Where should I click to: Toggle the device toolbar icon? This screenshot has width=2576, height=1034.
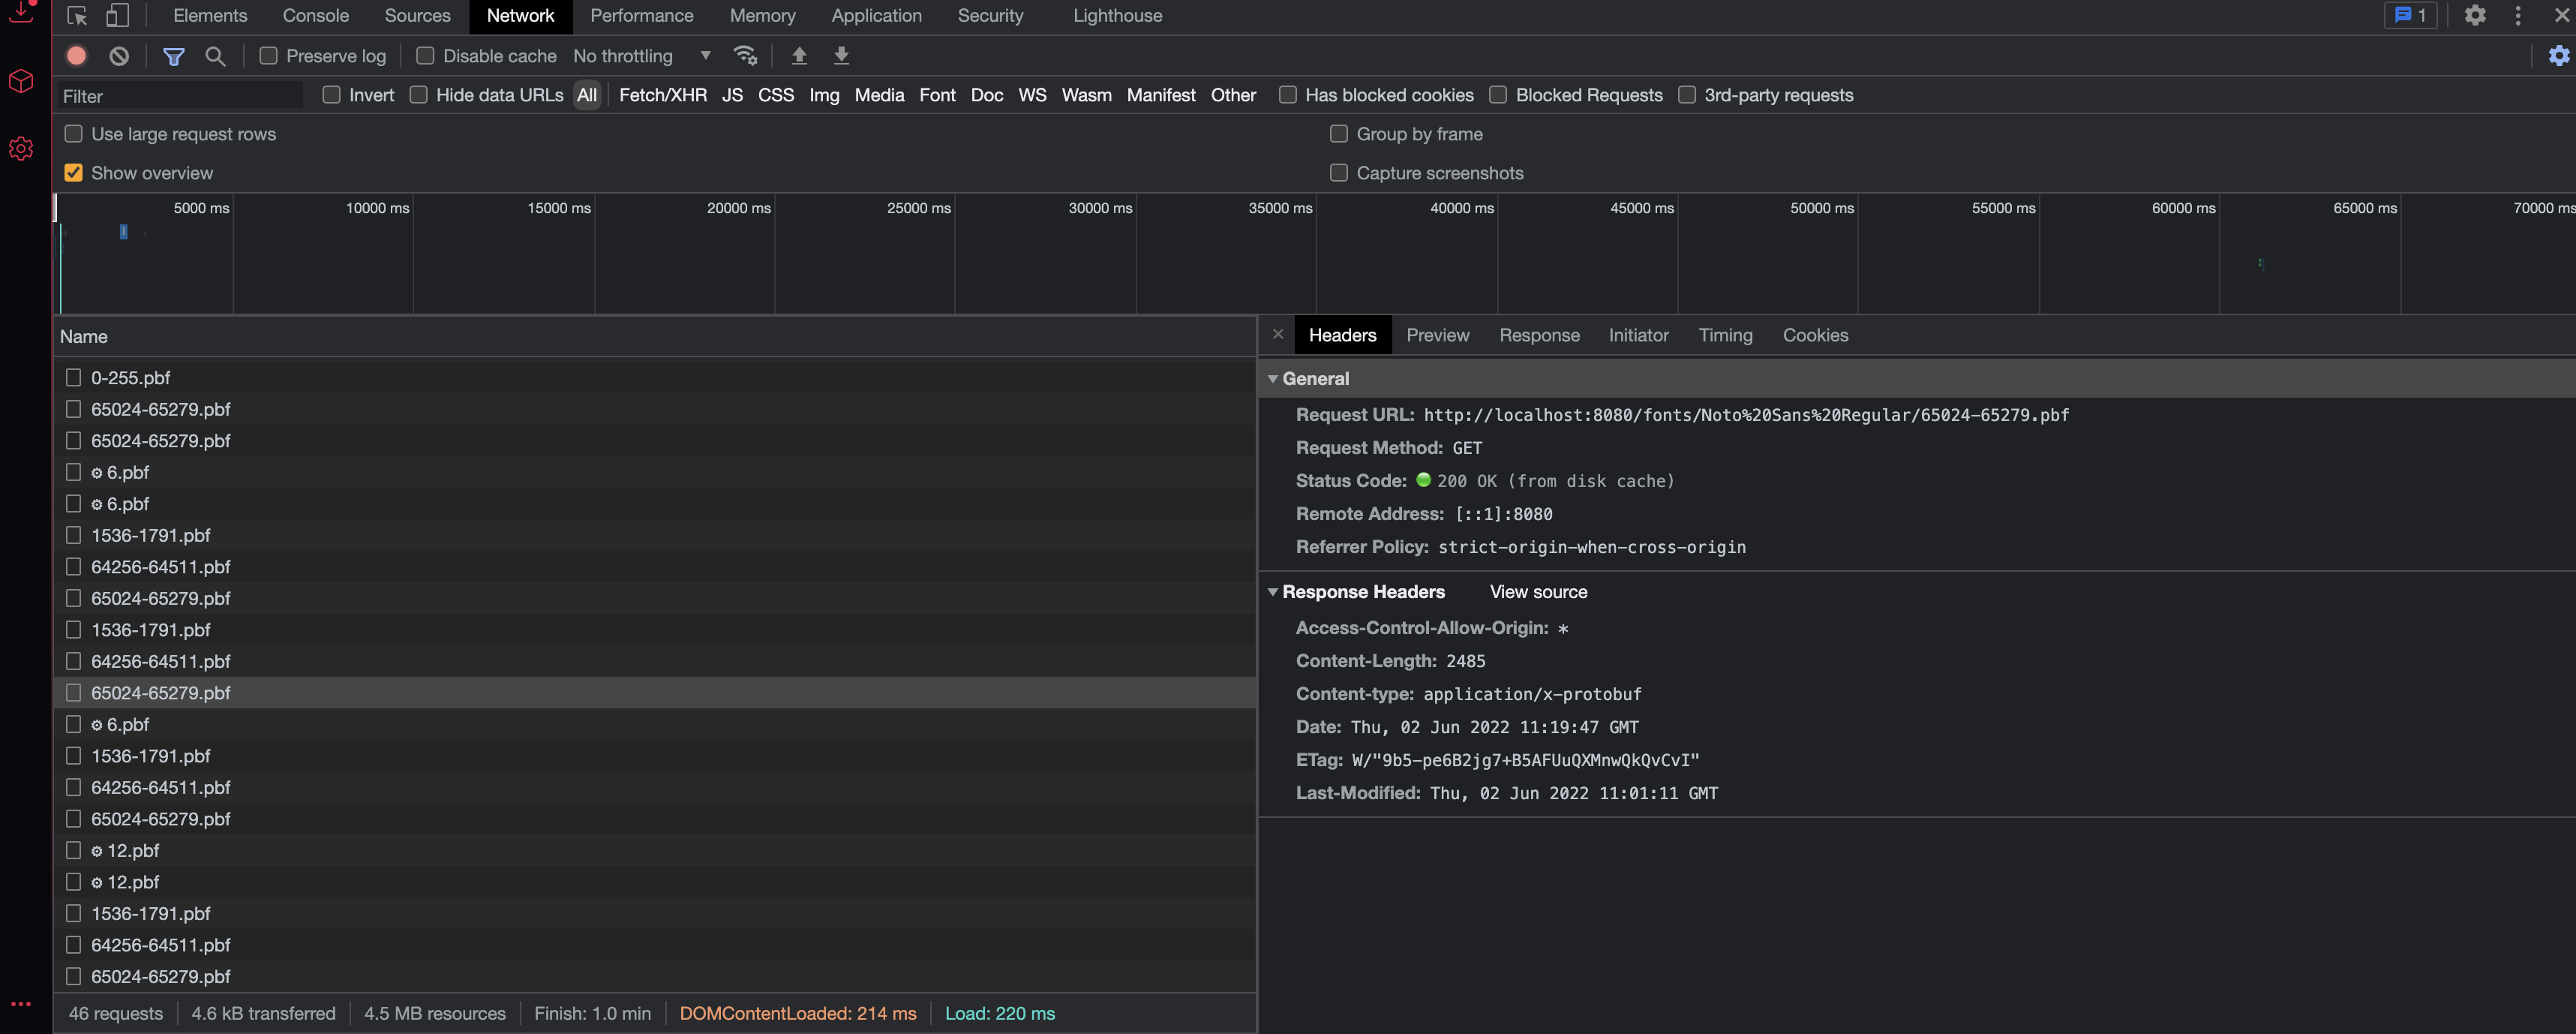[117, 16]
